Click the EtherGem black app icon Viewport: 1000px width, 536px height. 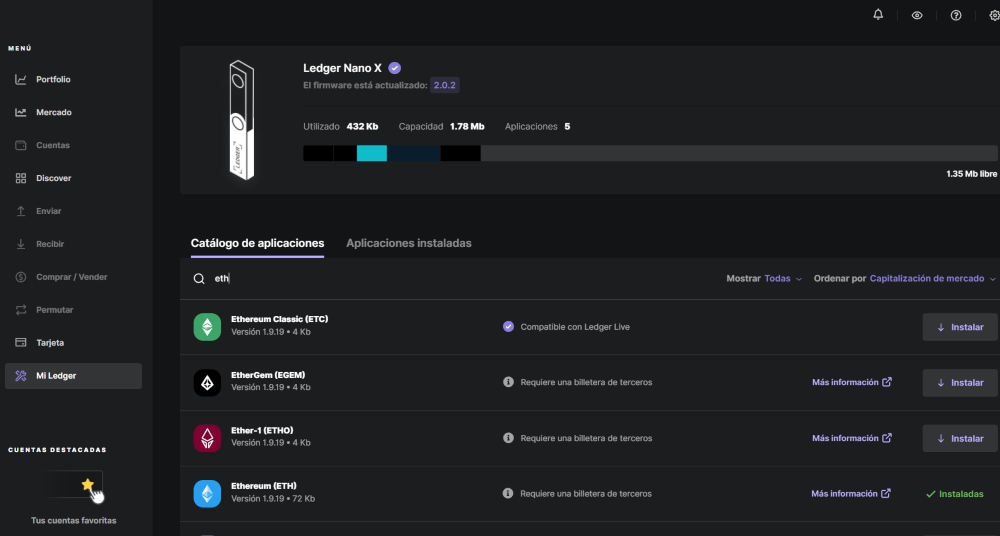(207, 383)
